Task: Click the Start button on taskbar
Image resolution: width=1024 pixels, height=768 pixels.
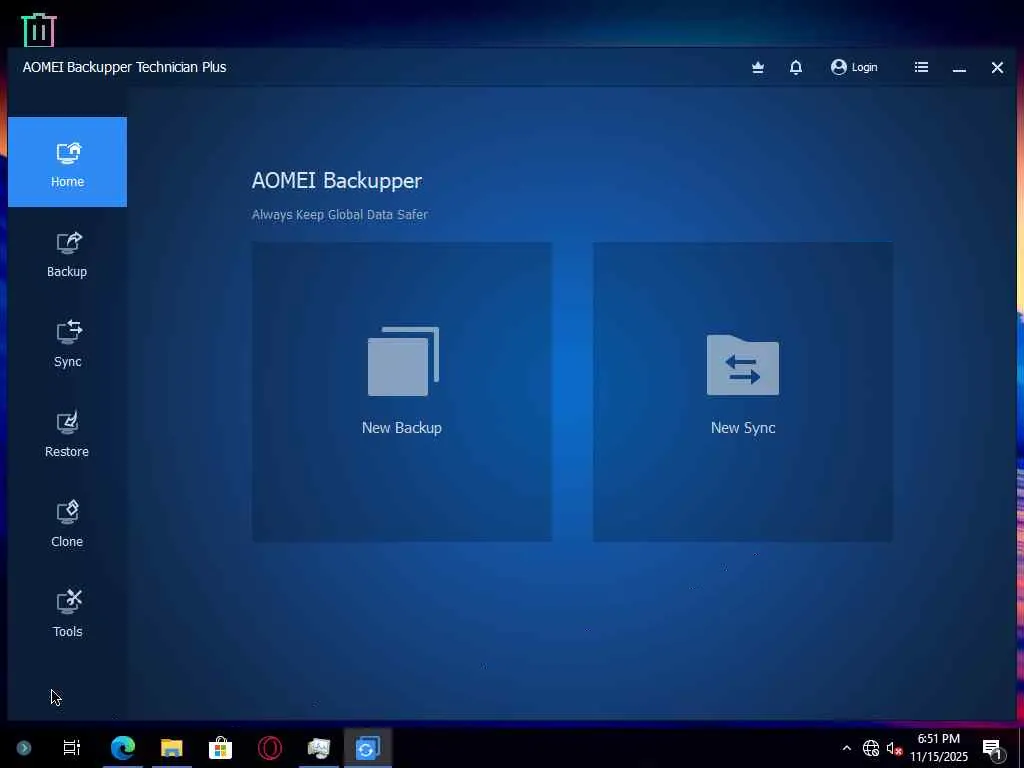Action: click(x=24, y=748)
